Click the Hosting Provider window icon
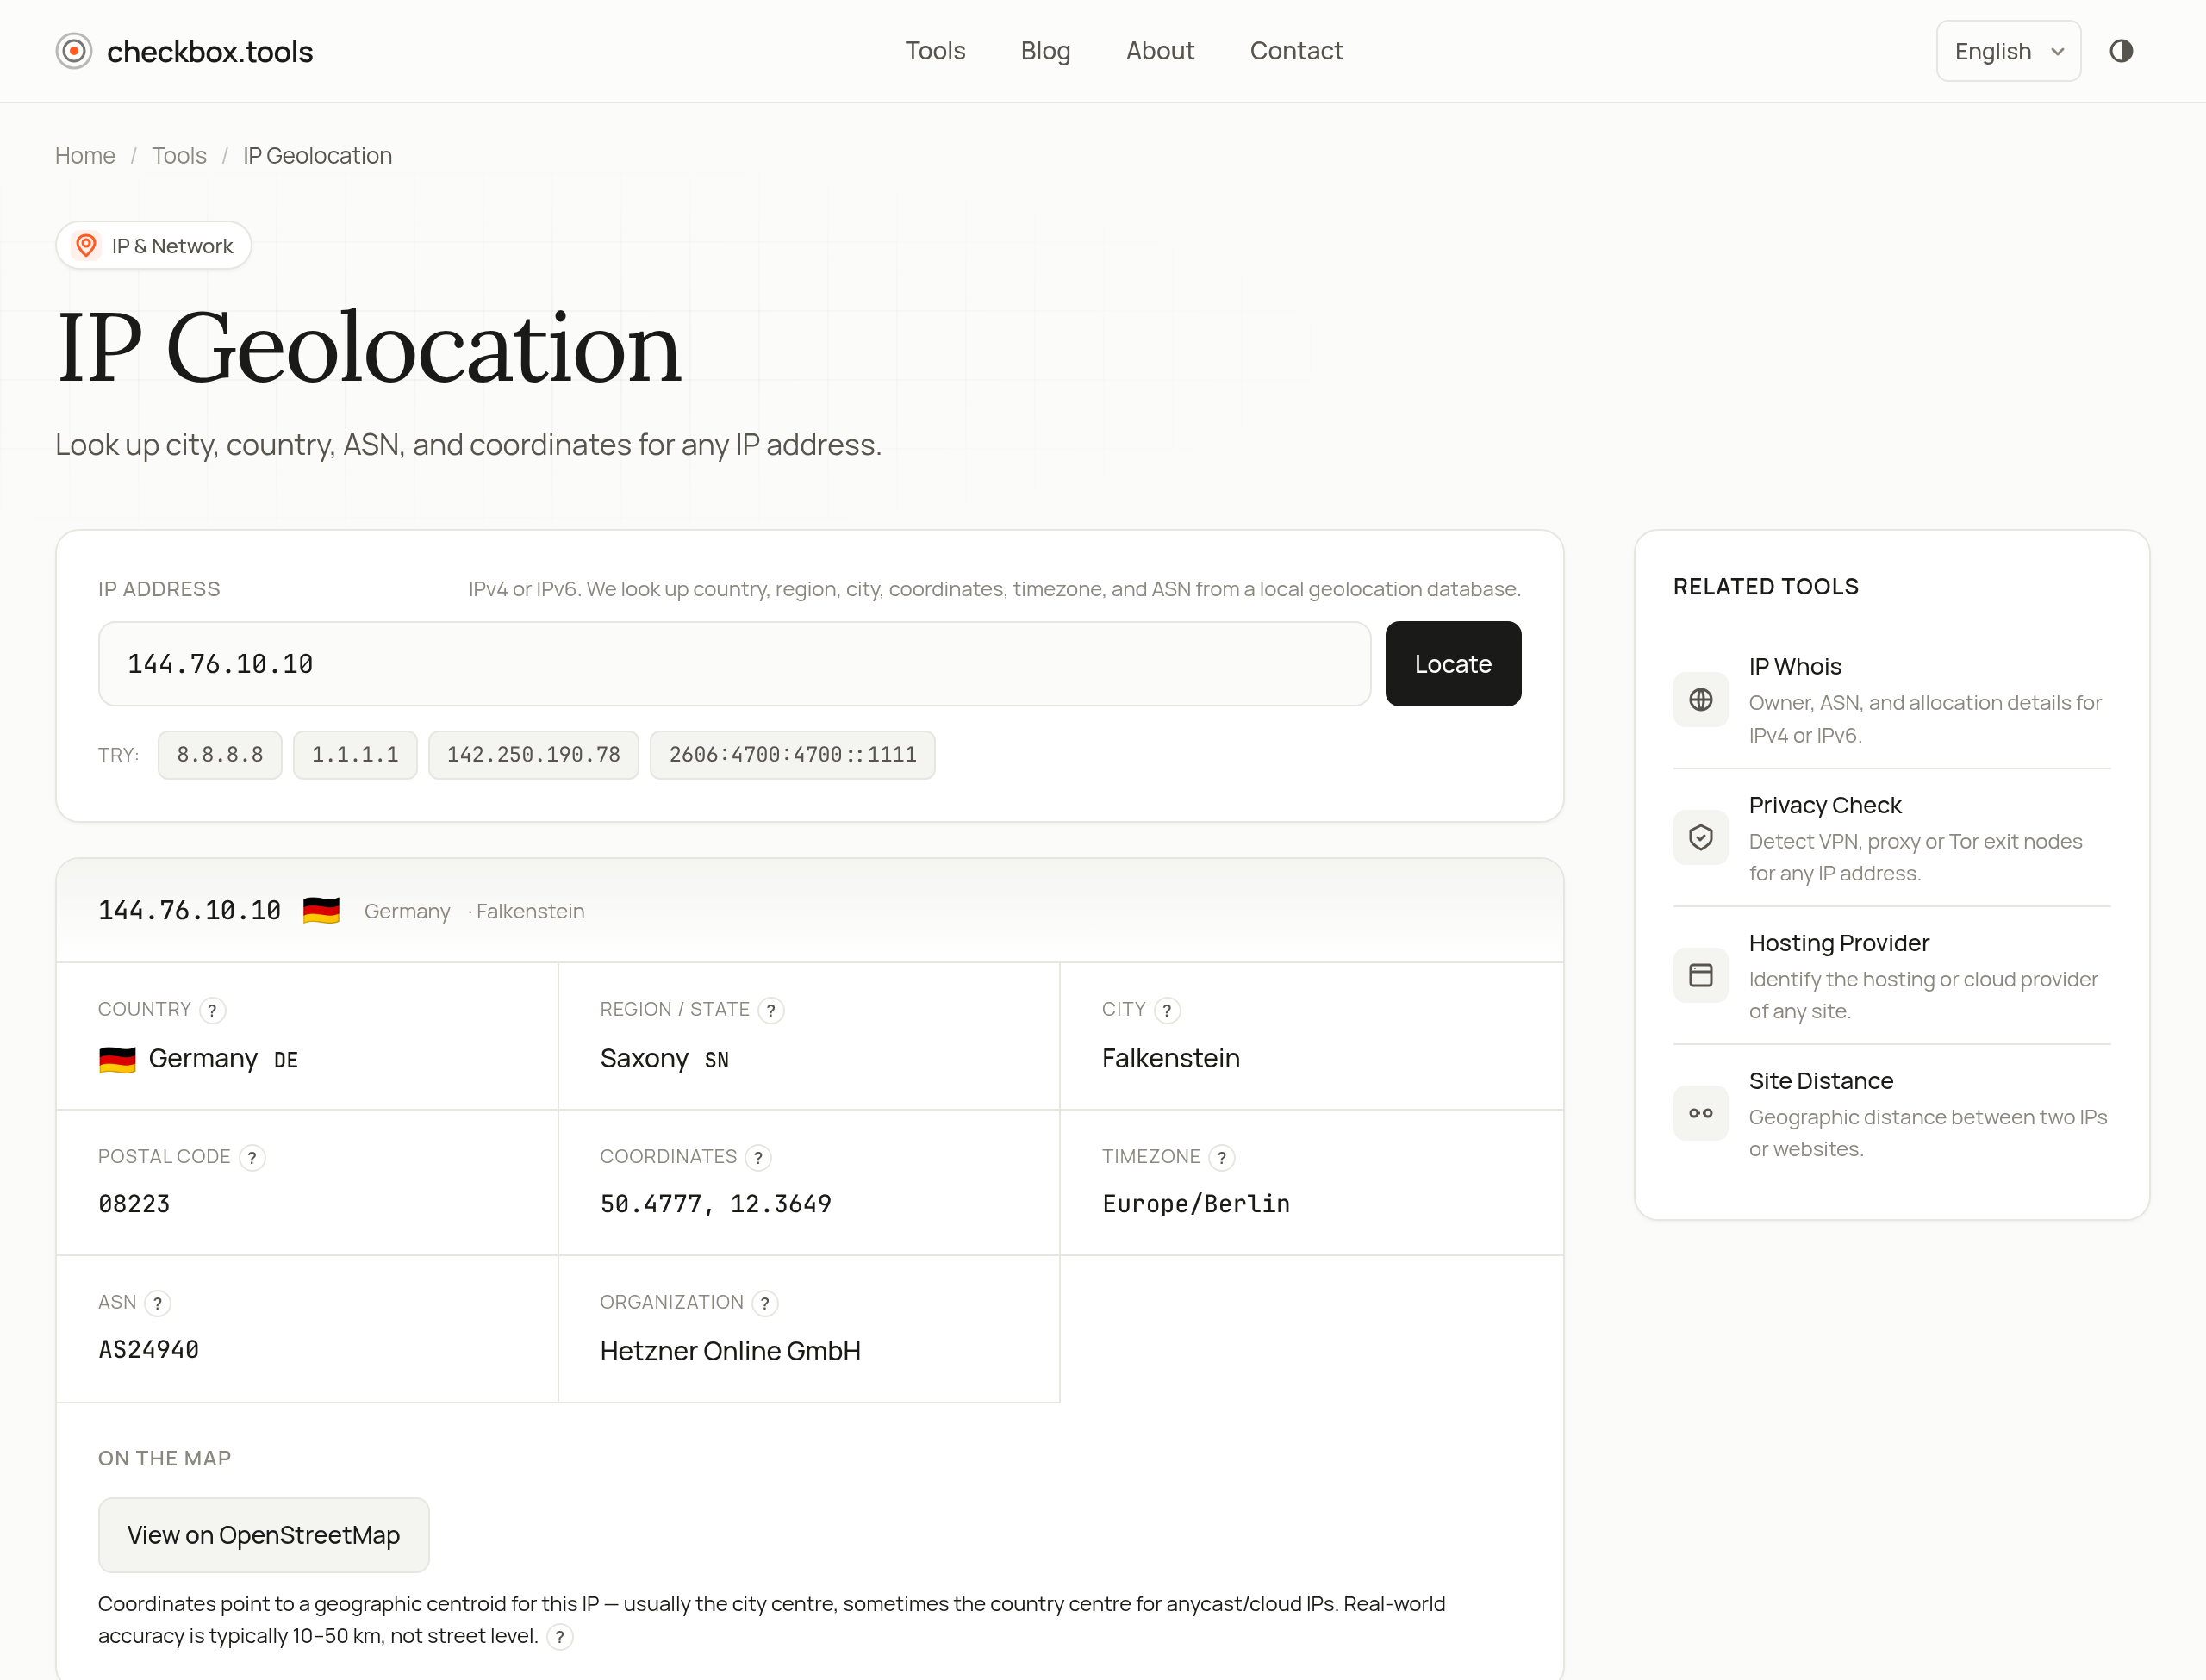The image size is (2206, 1680). click(1700, 976)
